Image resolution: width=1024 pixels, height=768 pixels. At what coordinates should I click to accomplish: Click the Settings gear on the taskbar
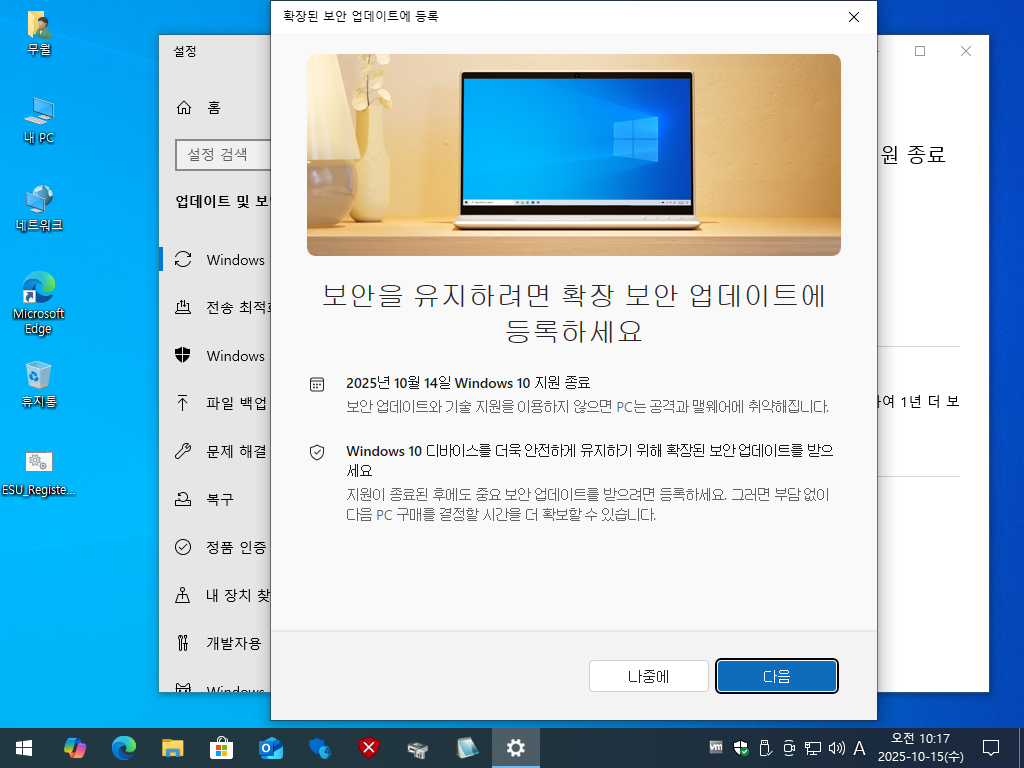[516, 748]
